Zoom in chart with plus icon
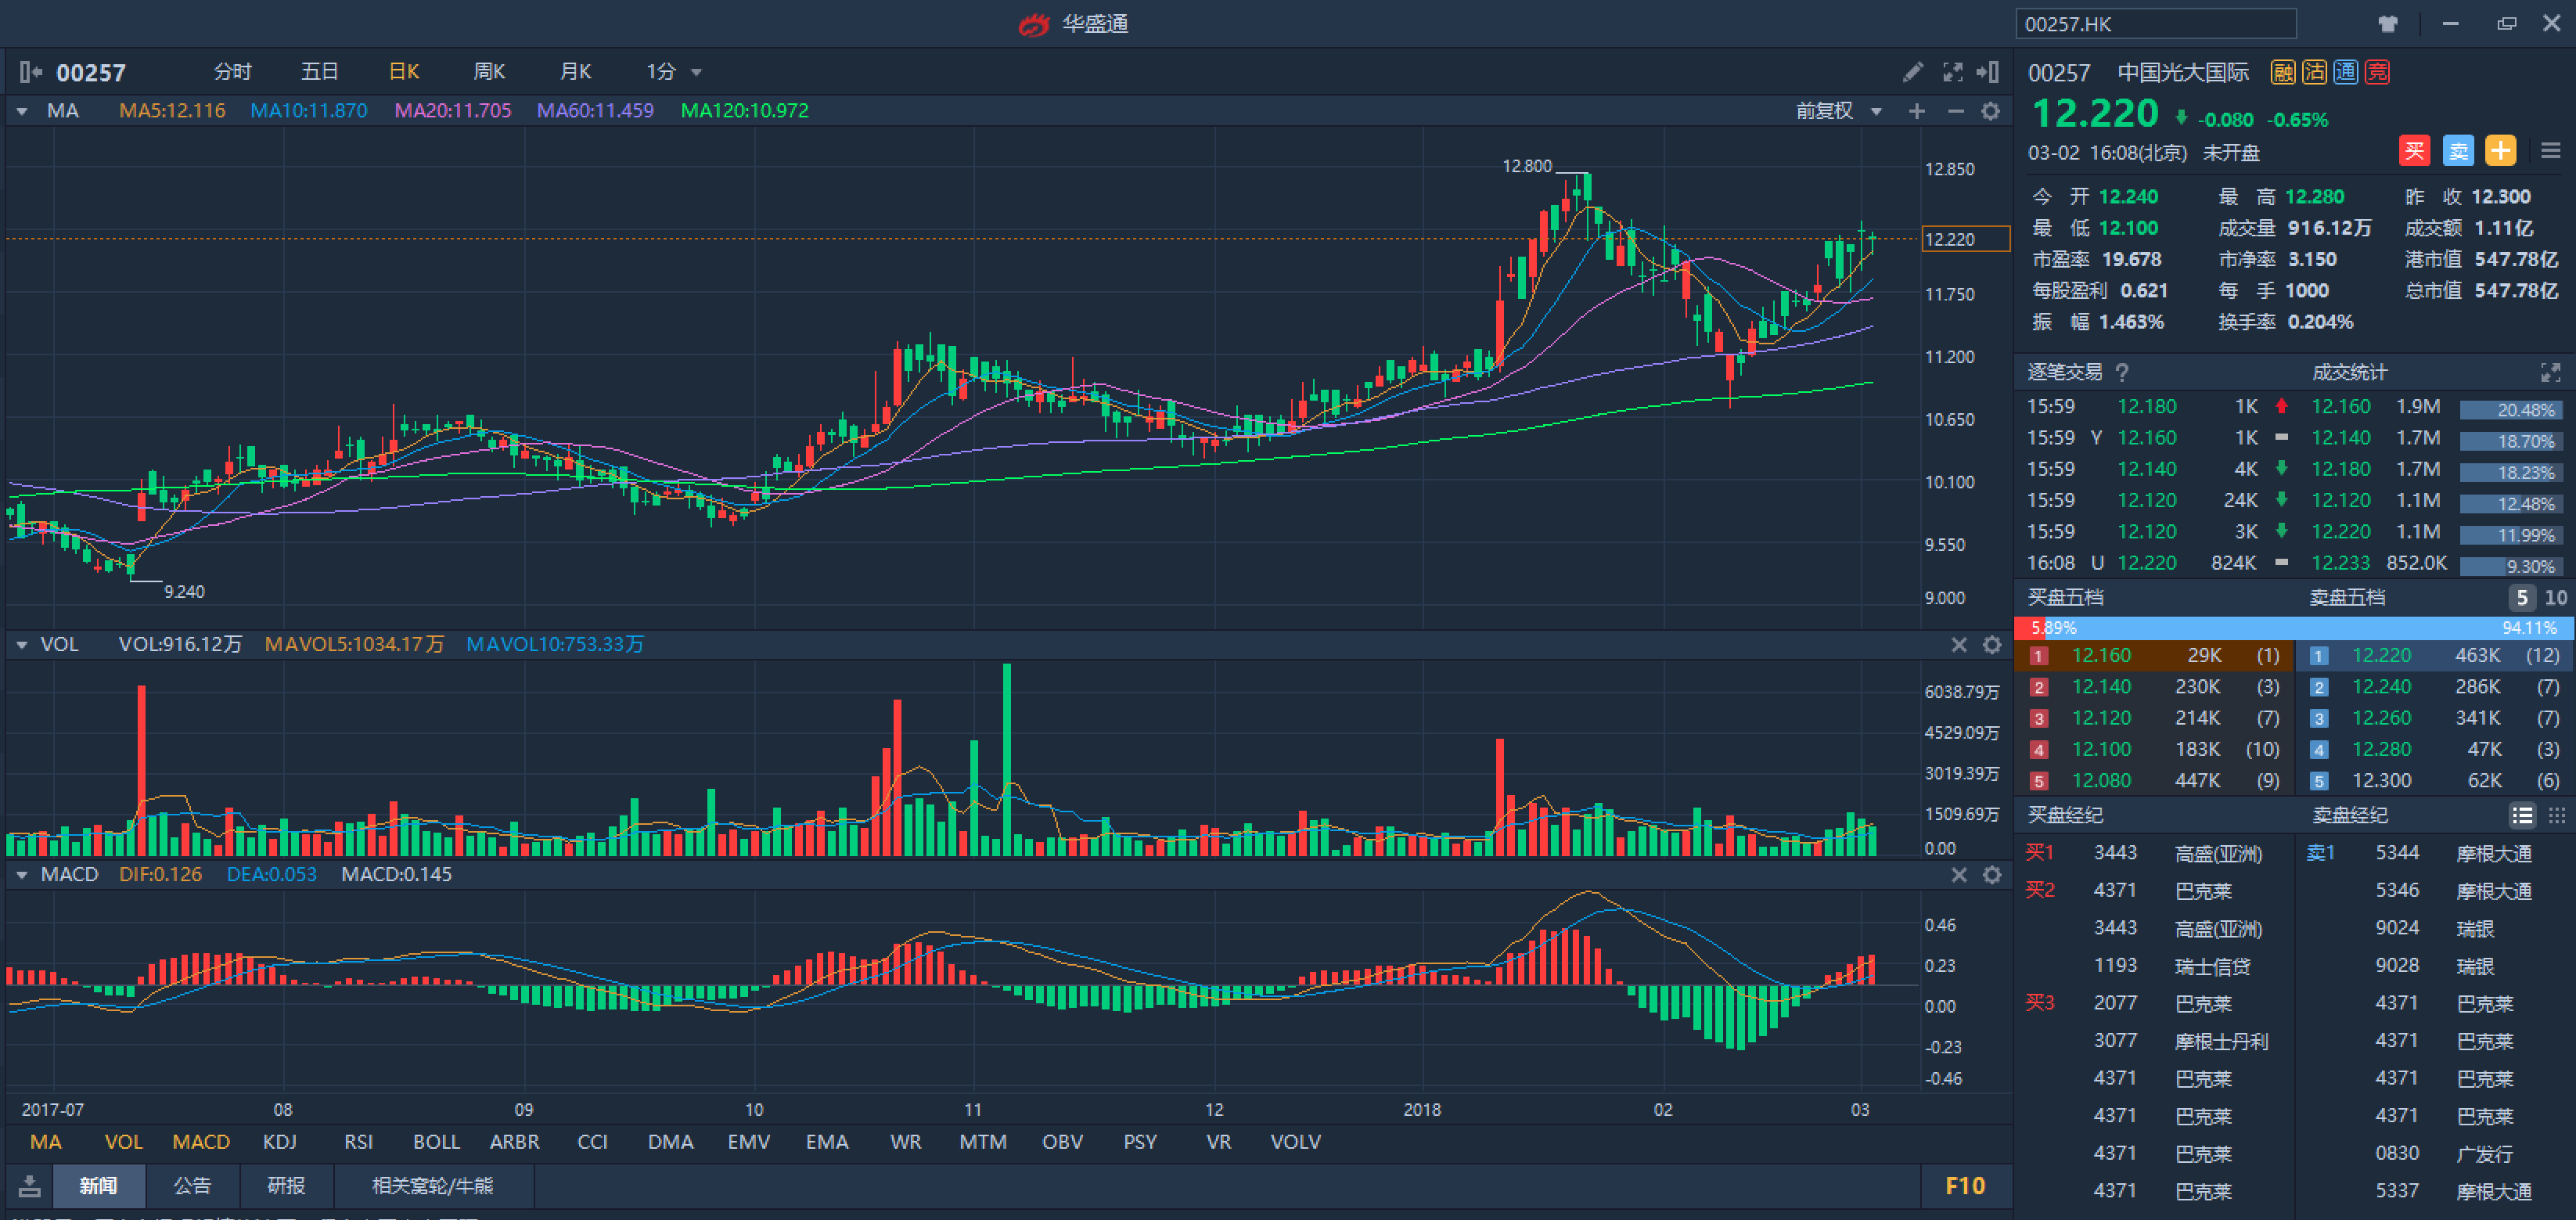 [x=1916, y=111]
